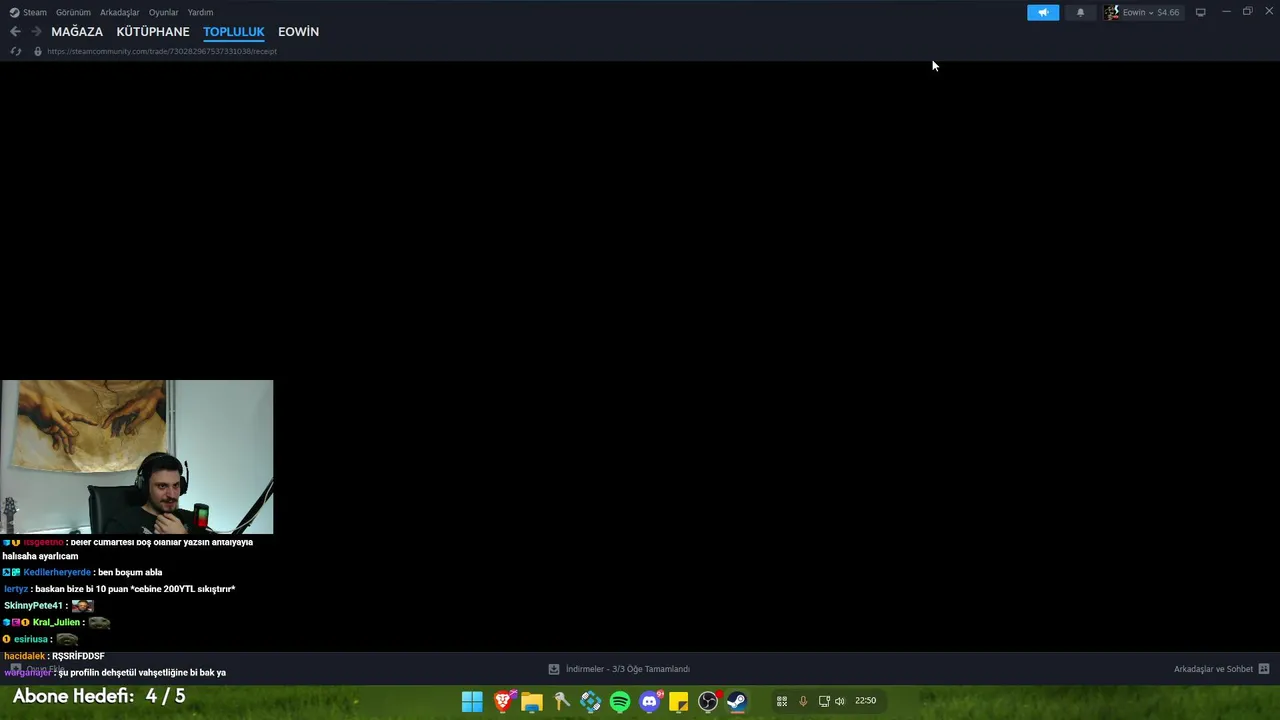Open Steam from the taskbar
The height and width of the screenshot is (720, 1280).
click(737, 702)
